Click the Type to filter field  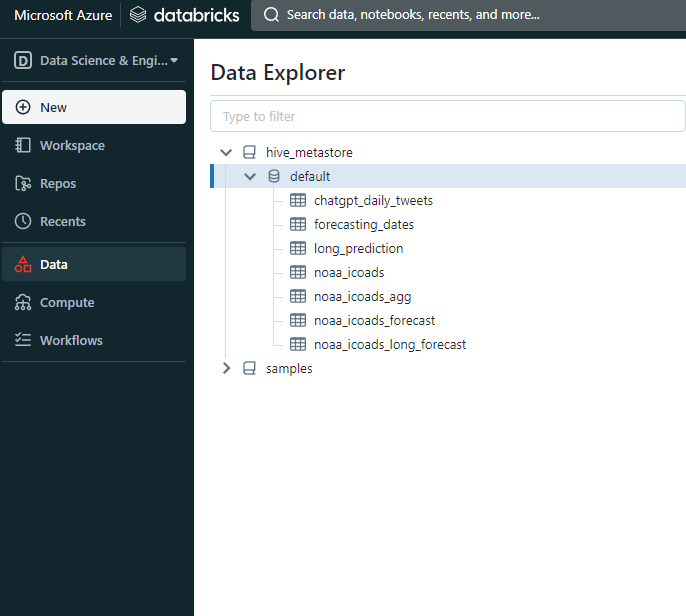(447, 117)
